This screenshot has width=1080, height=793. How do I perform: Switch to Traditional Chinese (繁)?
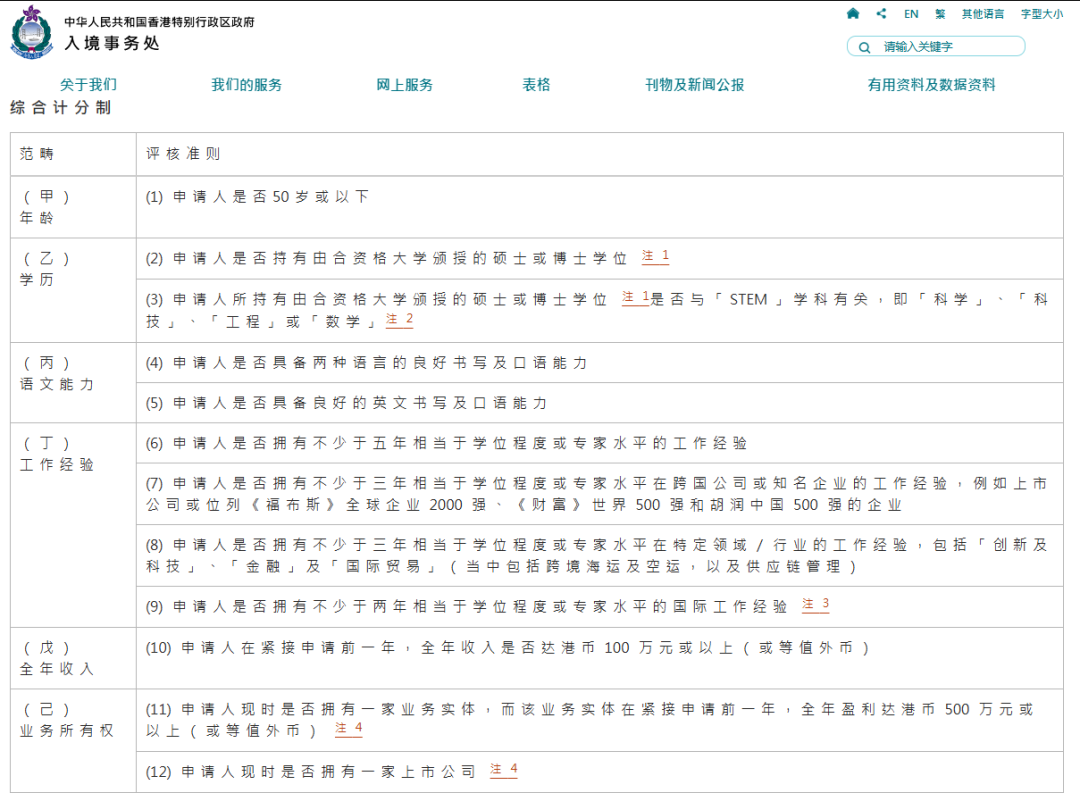click(940, 14)
